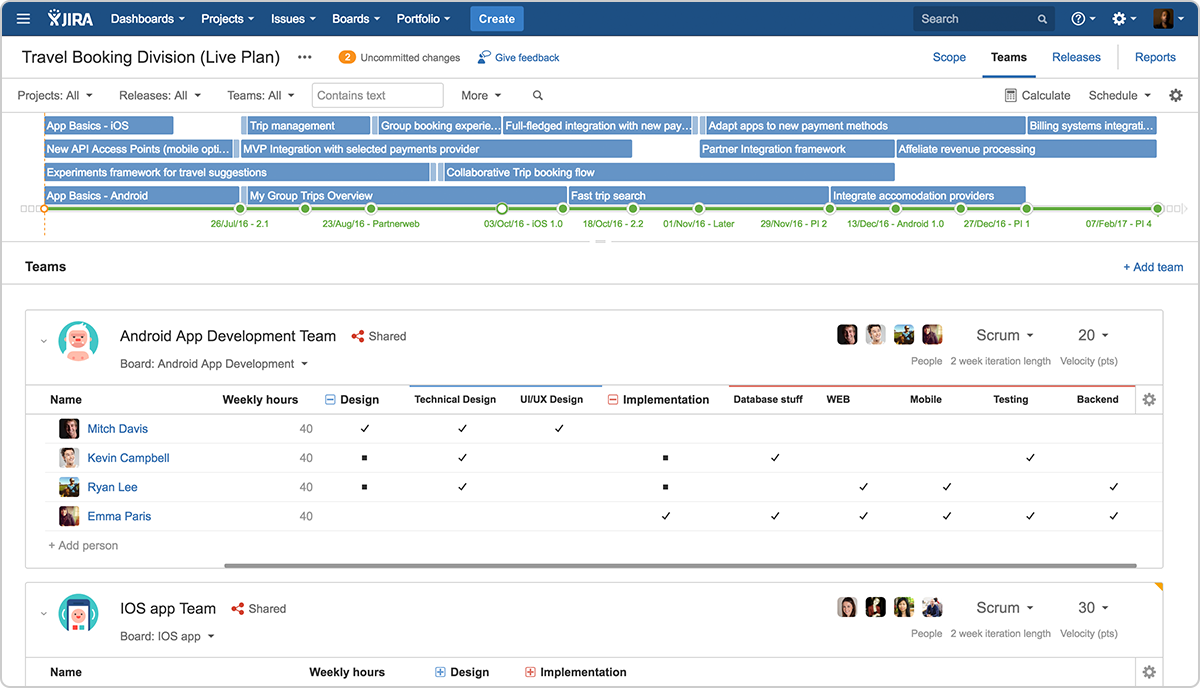Switch to the Releases tab
Screen dimensions: 1200x688
[1076, 58]
